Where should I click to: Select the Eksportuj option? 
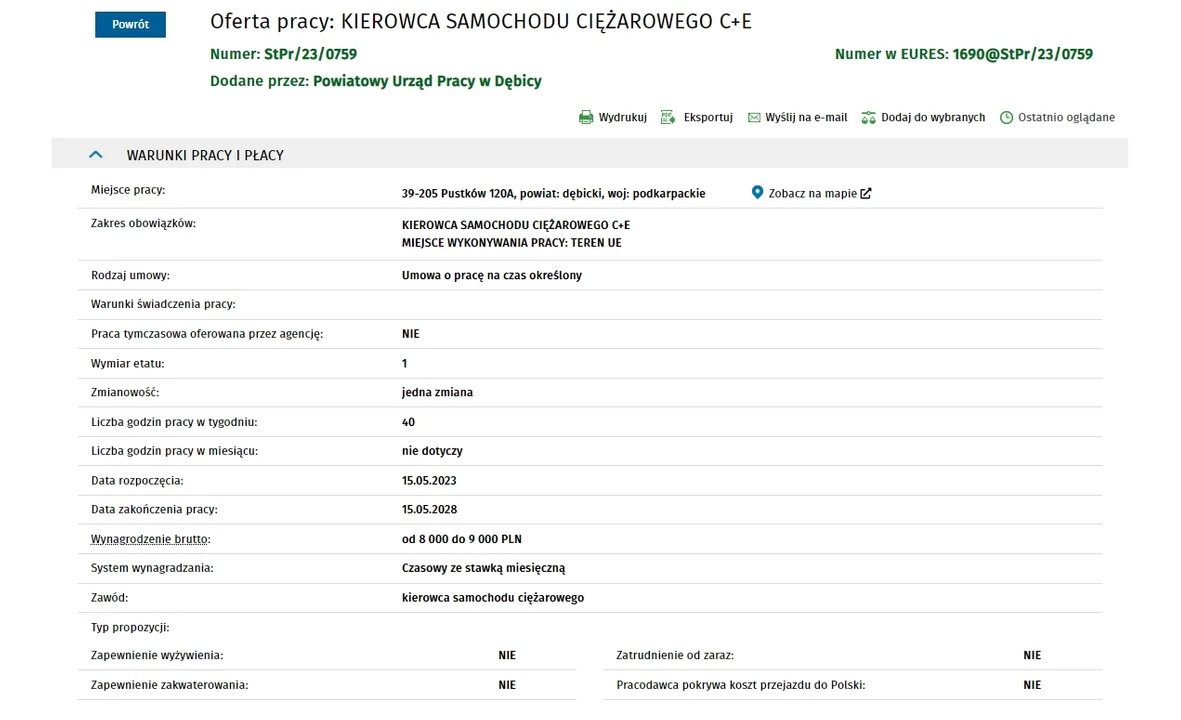708,117
